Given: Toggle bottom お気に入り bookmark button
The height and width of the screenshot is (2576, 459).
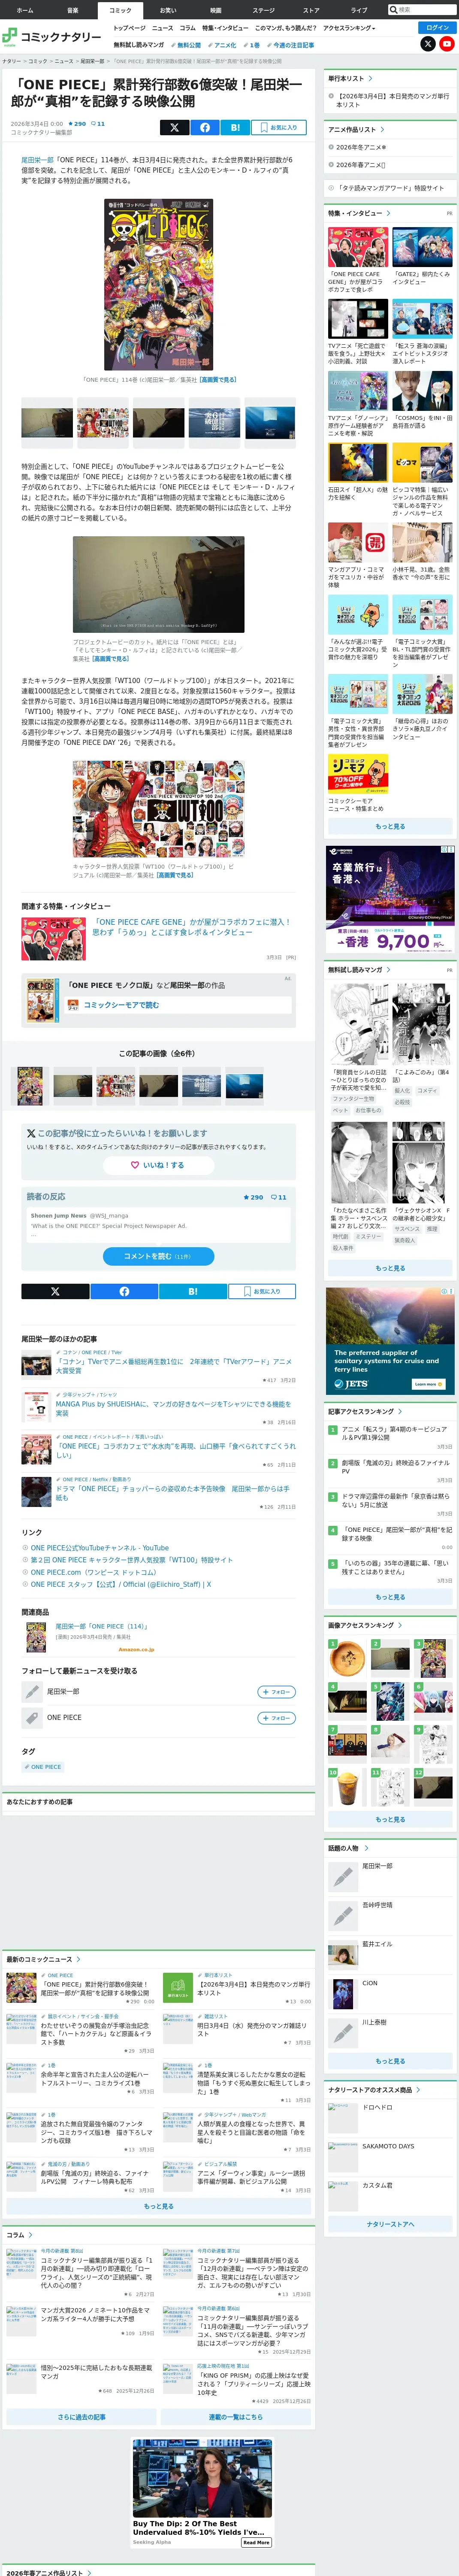Looking at the screenshot, I should [262, 1292].
